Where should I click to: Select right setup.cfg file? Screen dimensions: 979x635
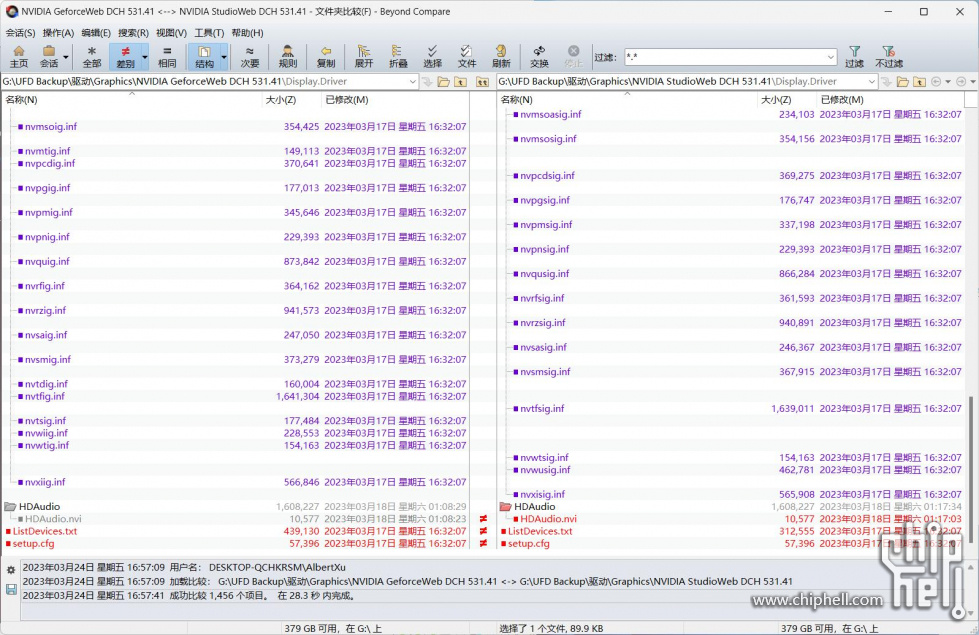pyautogui.click(x=528, y=544)
